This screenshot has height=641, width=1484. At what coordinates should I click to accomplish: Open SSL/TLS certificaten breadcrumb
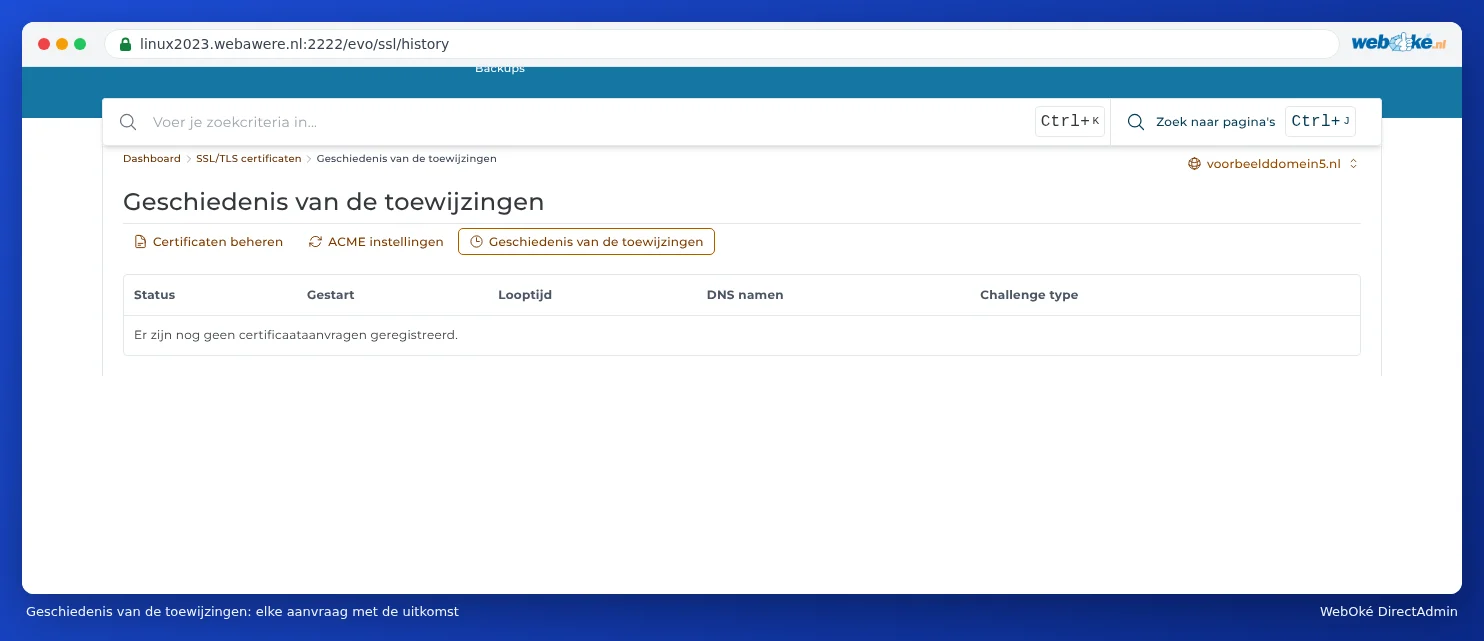point(249,159)
